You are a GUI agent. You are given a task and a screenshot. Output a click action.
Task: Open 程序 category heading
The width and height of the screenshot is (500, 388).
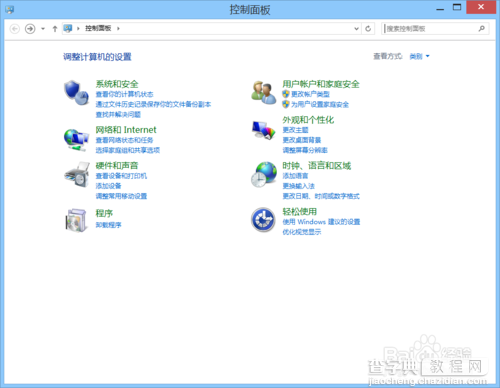104,213
